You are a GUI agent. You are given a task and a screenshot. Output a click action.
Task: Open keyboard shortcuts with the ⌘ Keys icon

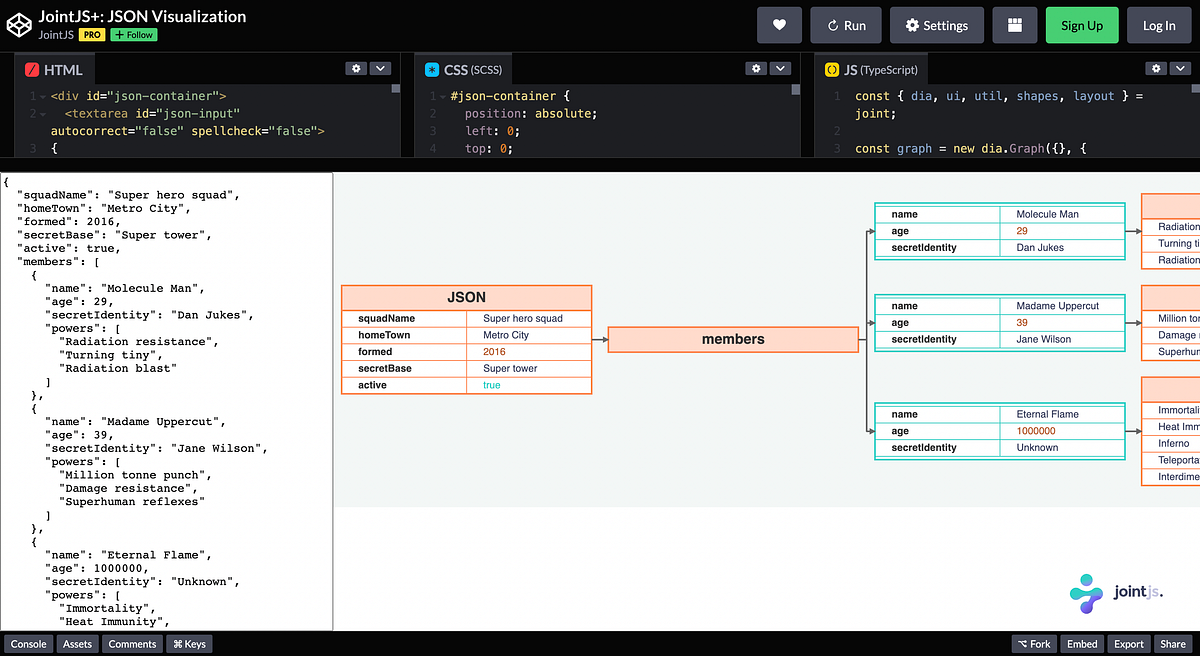[189, 643]
